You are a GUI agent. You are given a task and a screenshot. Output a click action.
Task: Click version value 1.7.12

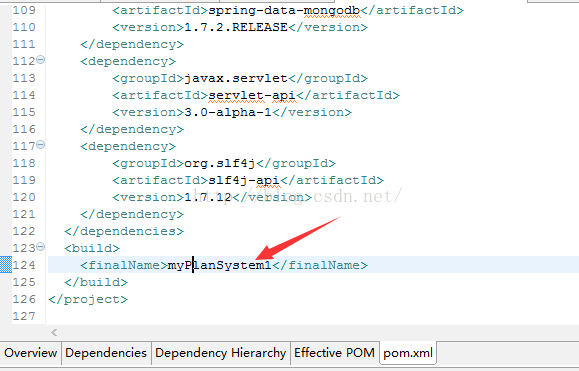pos(208,197)
